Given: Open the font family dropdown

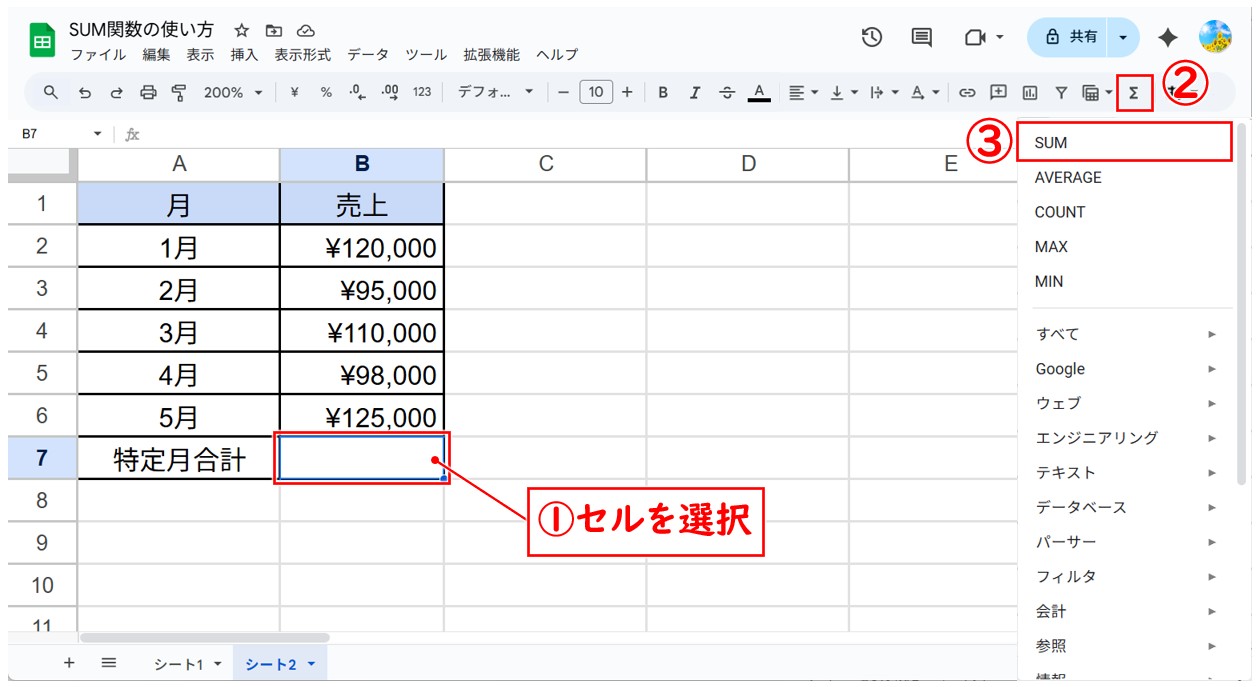Looking at the screenshot, I should (x=495, y=93).
